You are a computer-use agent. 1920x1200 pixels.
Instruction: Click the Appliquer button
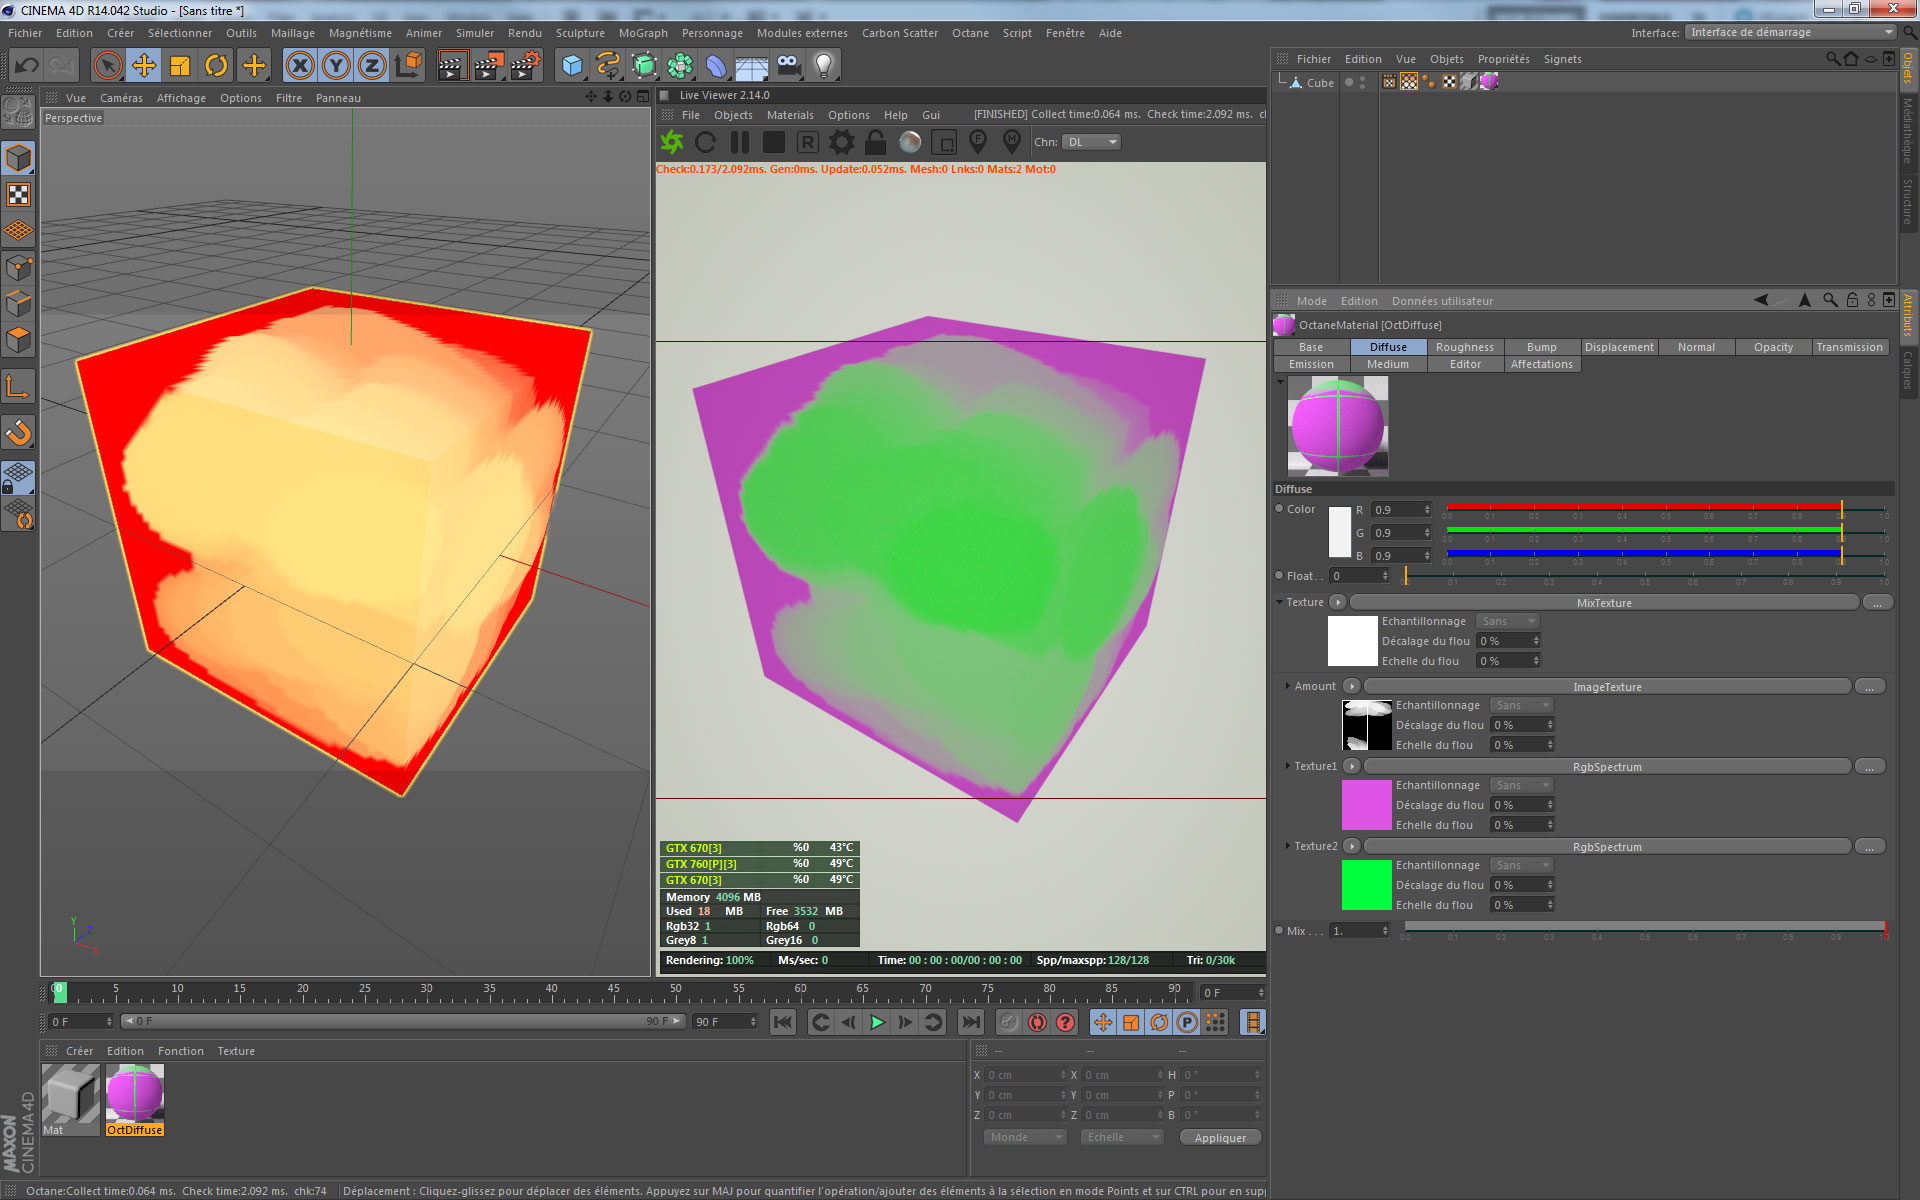tap(1219, 1138)
